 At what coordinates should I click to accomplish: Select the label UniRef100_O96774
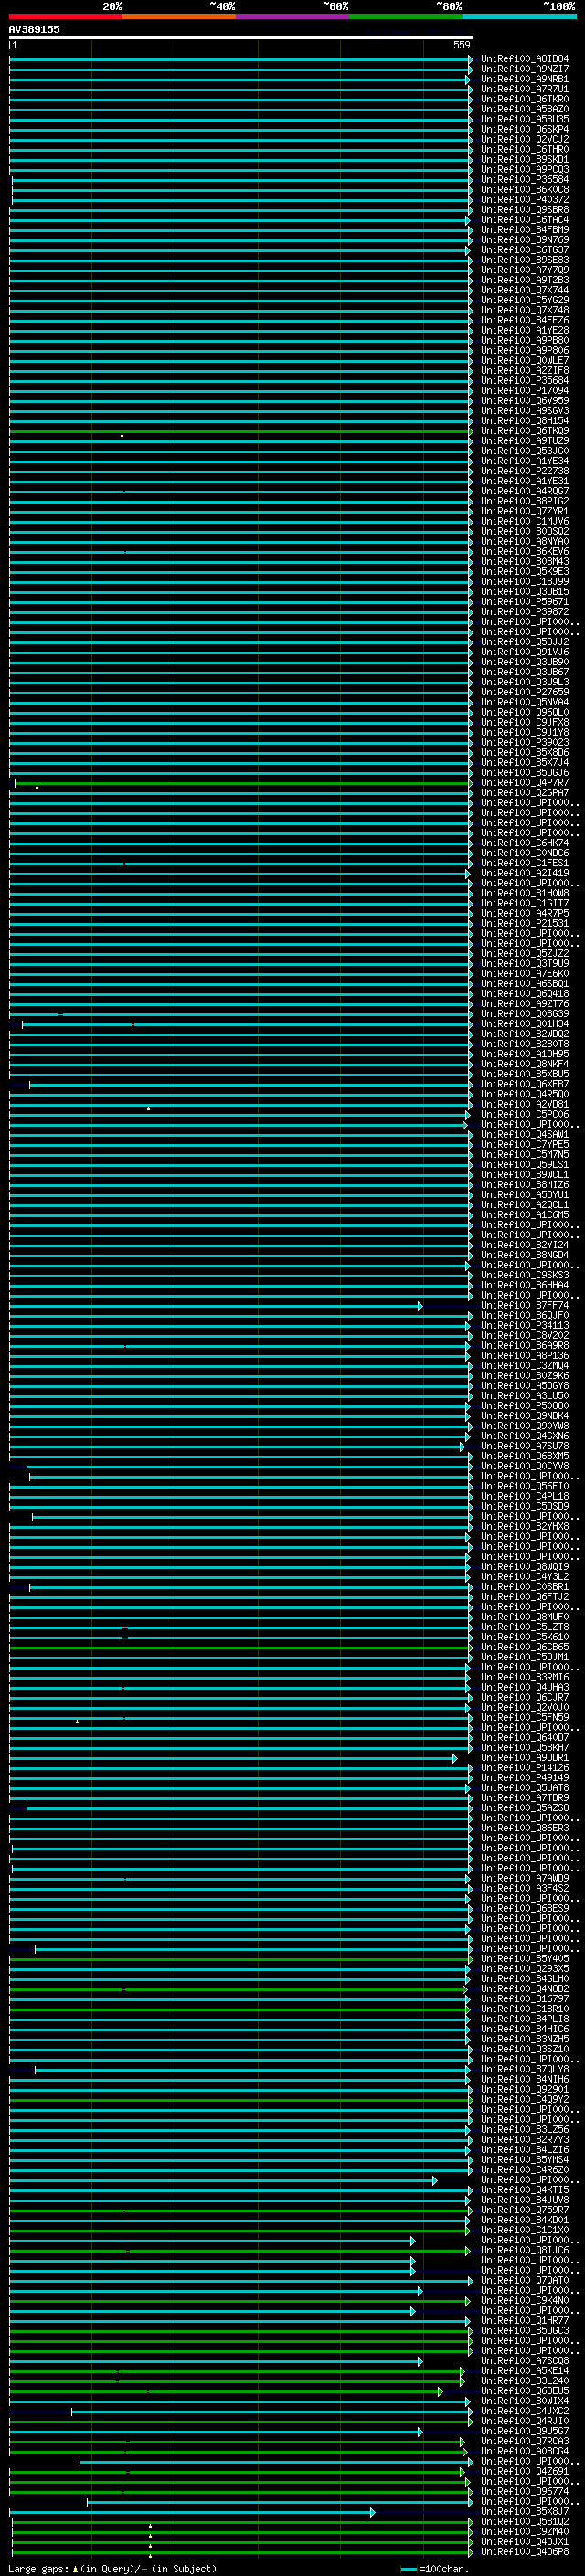coord(525,2492)
